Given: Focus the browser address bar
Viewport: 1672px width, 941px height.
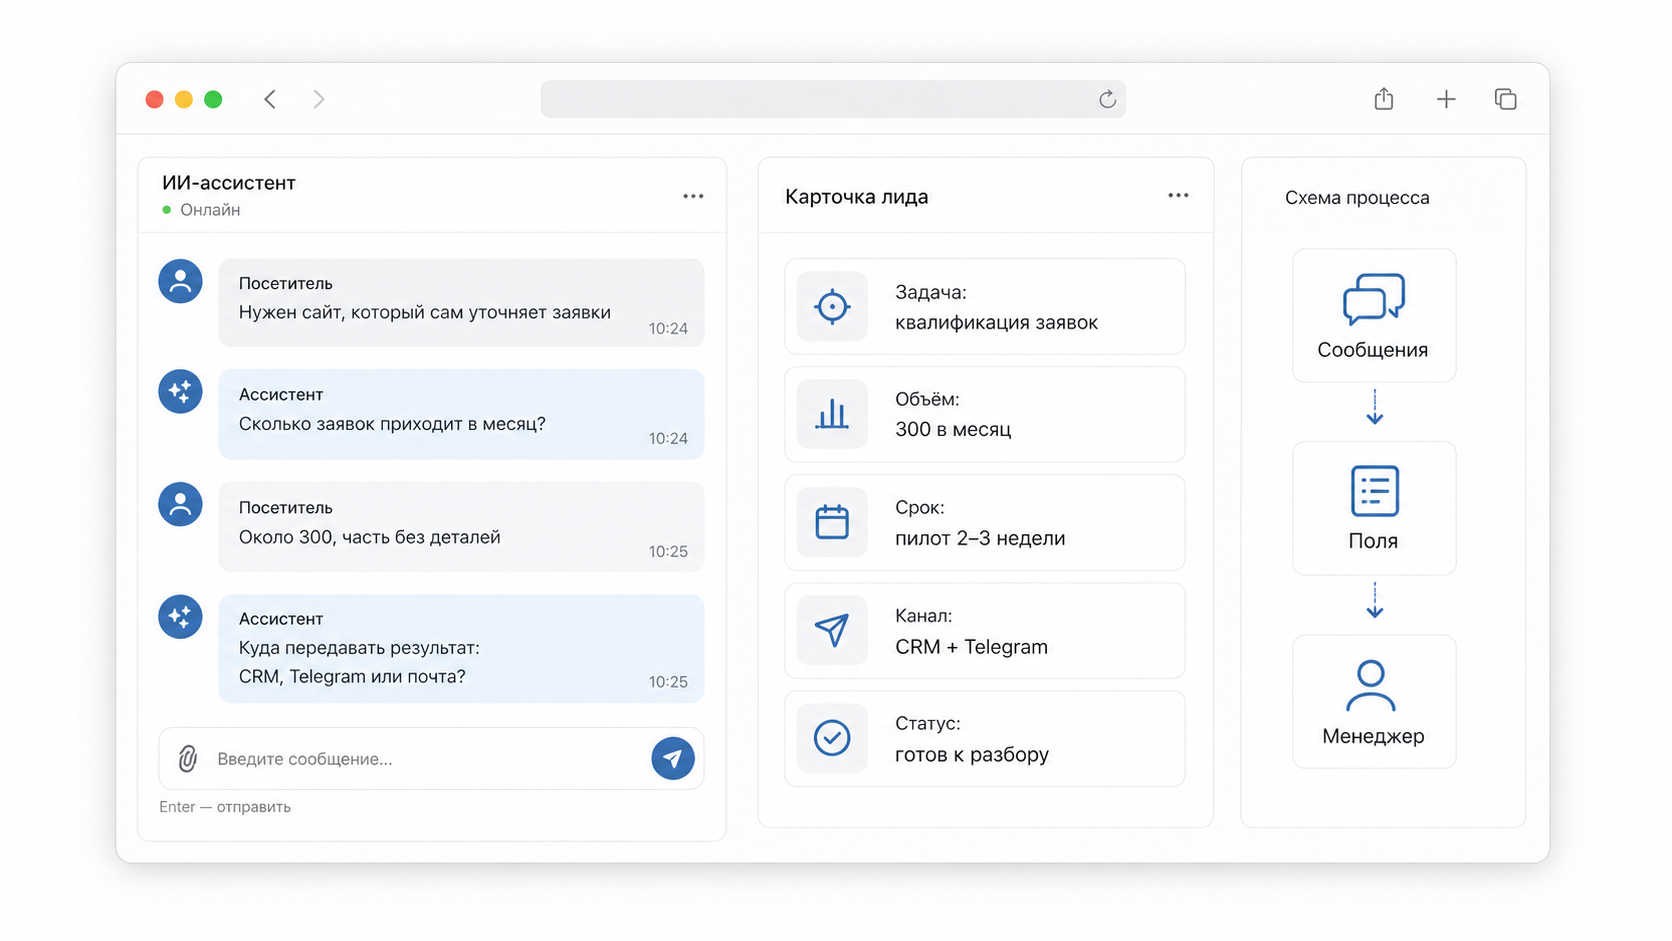Looking at the screenshot, I should 833,99.
